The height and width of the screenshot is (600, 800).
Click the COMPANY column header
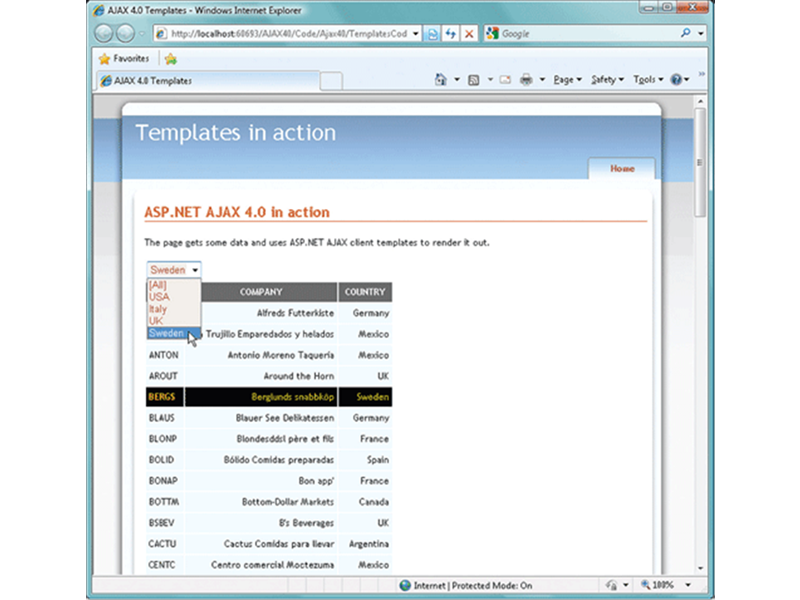[261, 292]
